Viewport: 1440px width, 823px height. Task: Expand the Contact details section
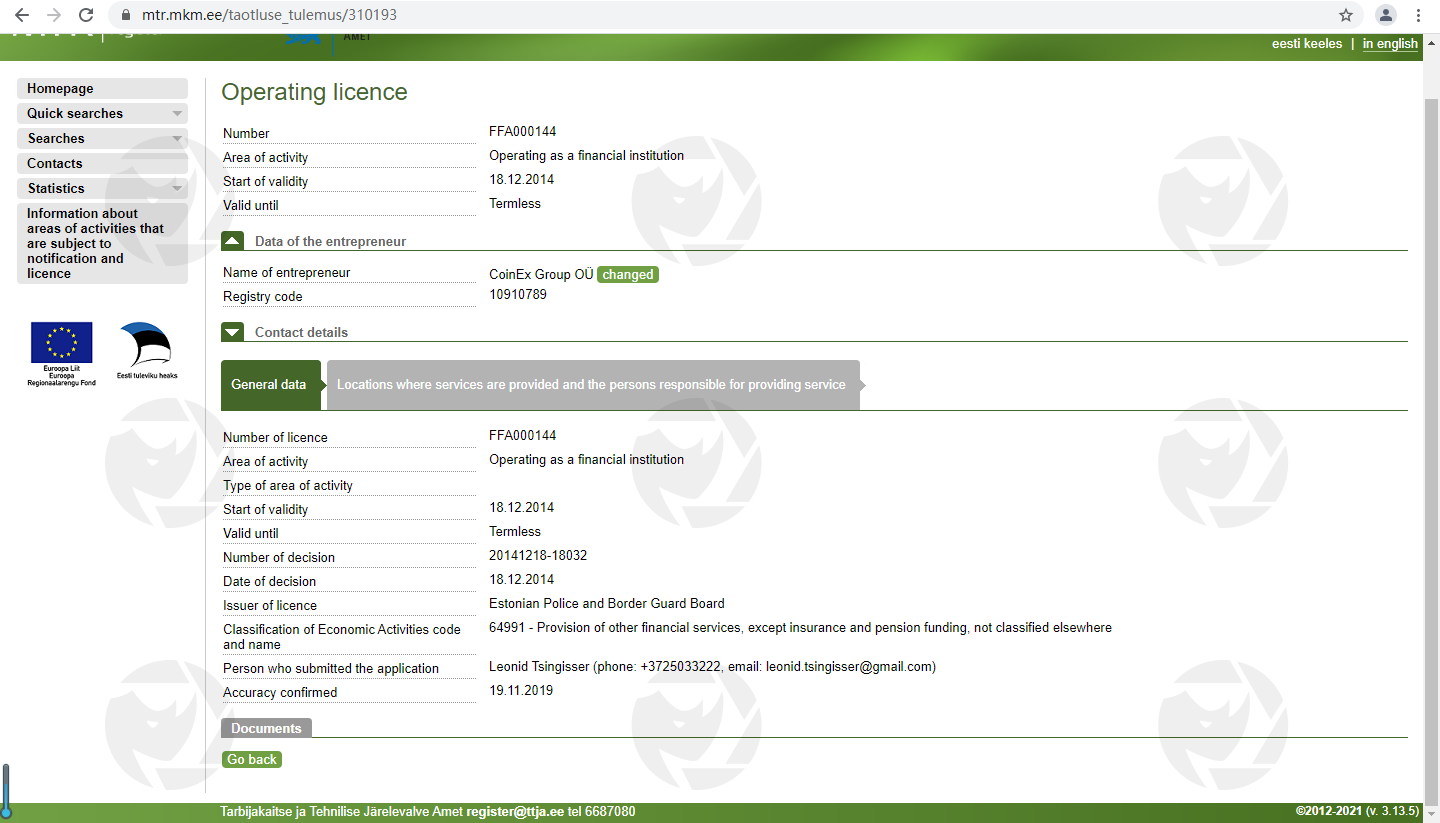232,332
